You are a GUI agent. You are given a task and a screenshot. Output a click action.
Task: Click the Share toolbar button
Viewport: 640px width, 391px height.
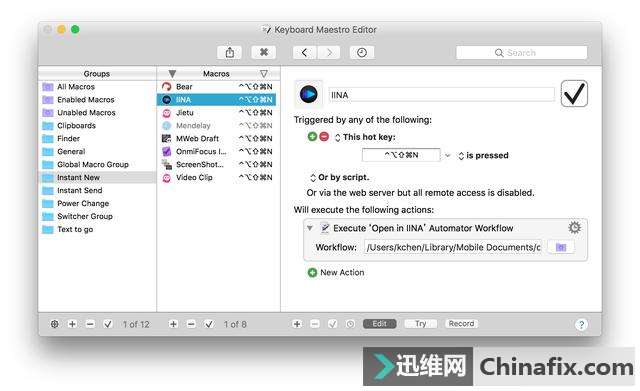[230, 53]
